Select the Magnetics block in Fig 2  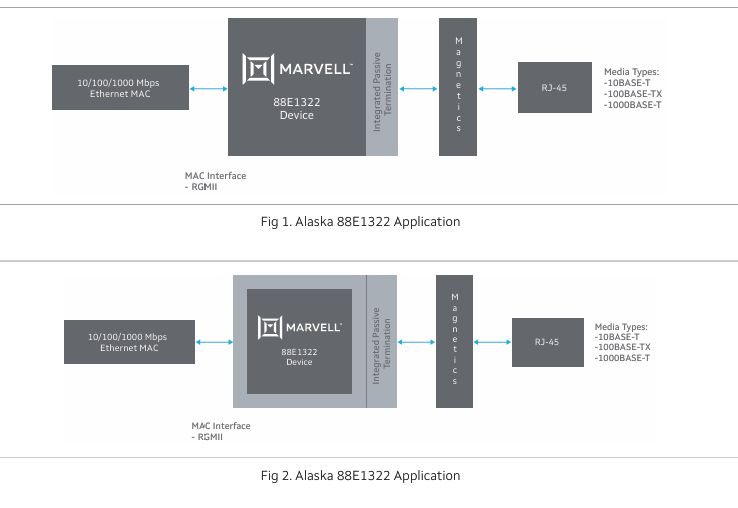454,341
